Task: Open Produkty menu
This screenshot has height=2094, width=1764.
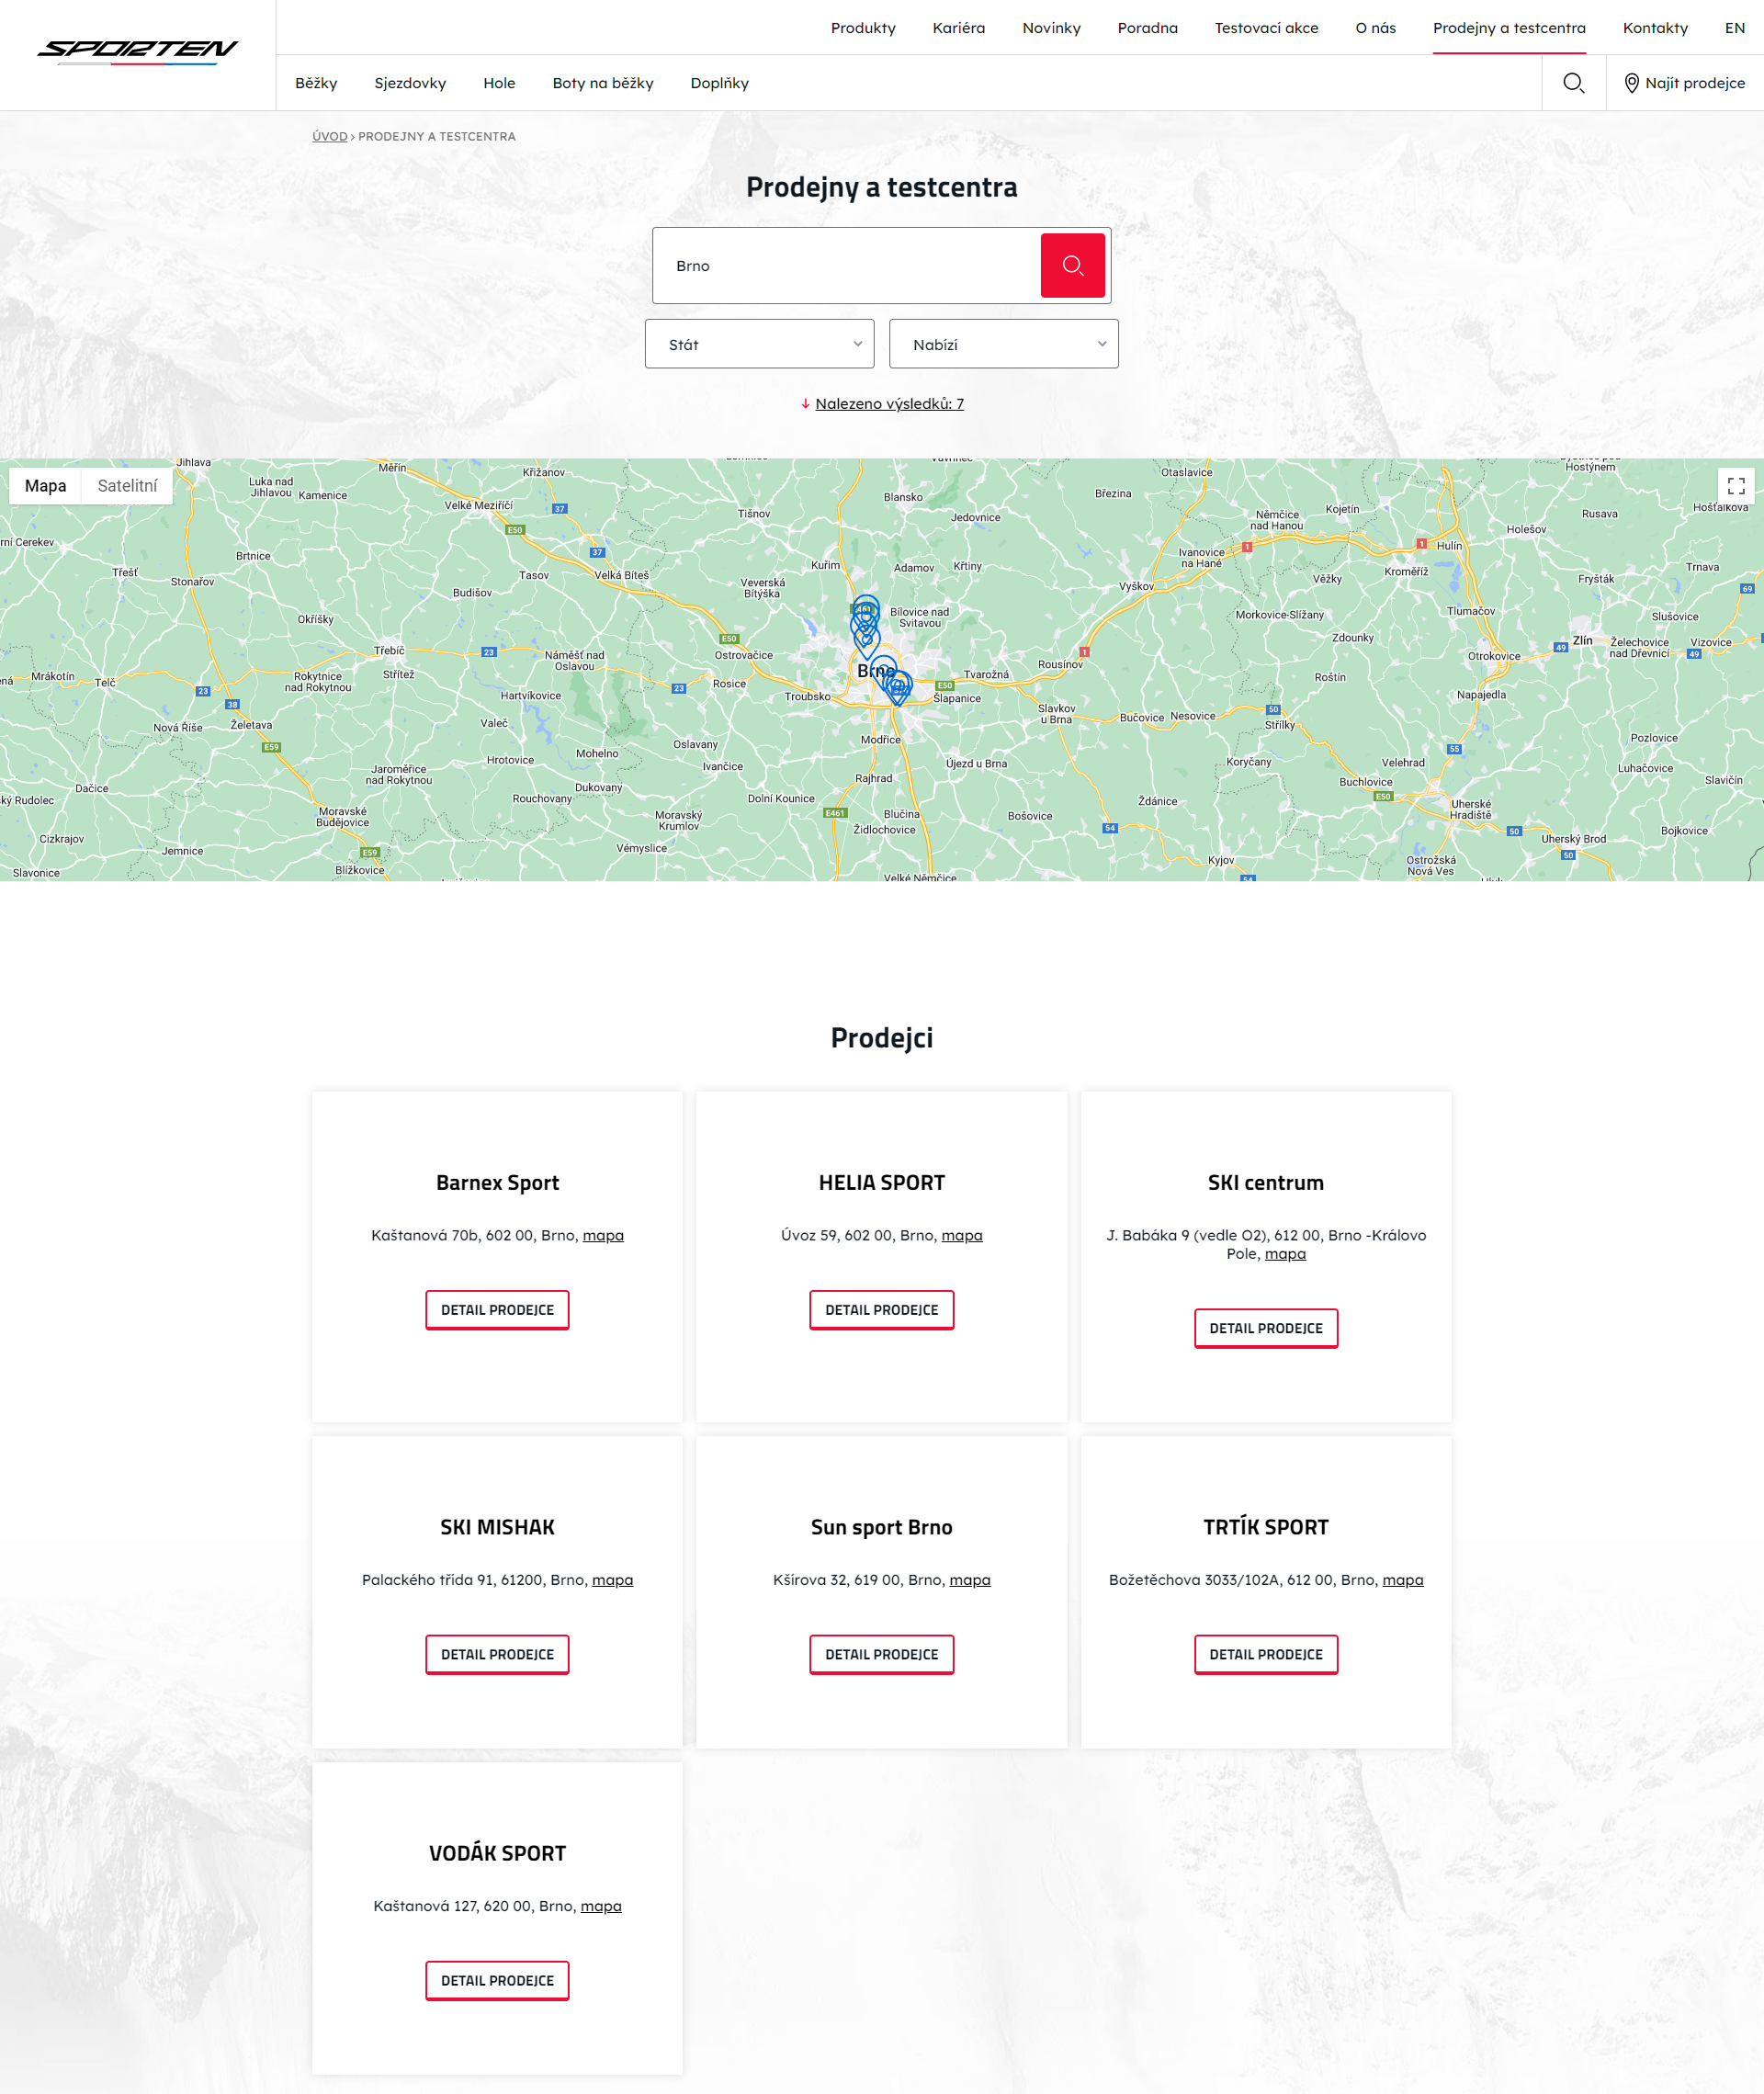Action: pyautogui.click(x=863, y=28)
